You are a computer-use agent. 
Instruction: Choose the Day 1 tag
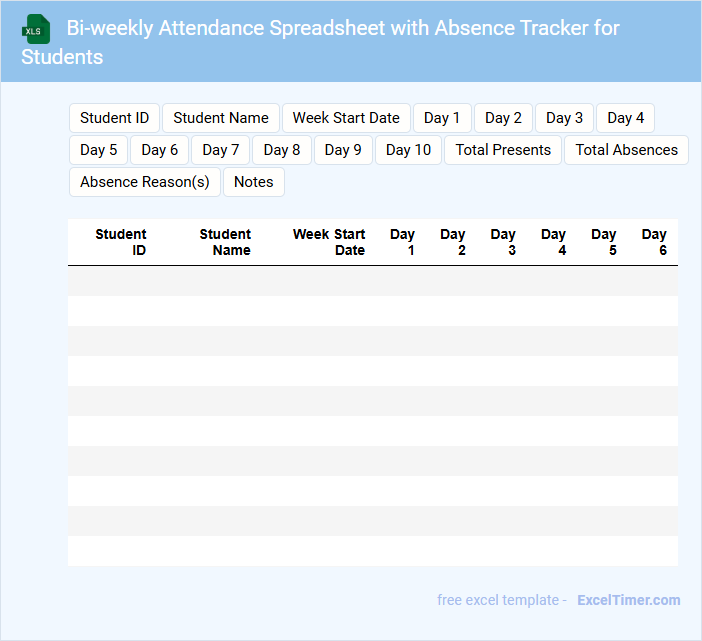coord(442,118)
